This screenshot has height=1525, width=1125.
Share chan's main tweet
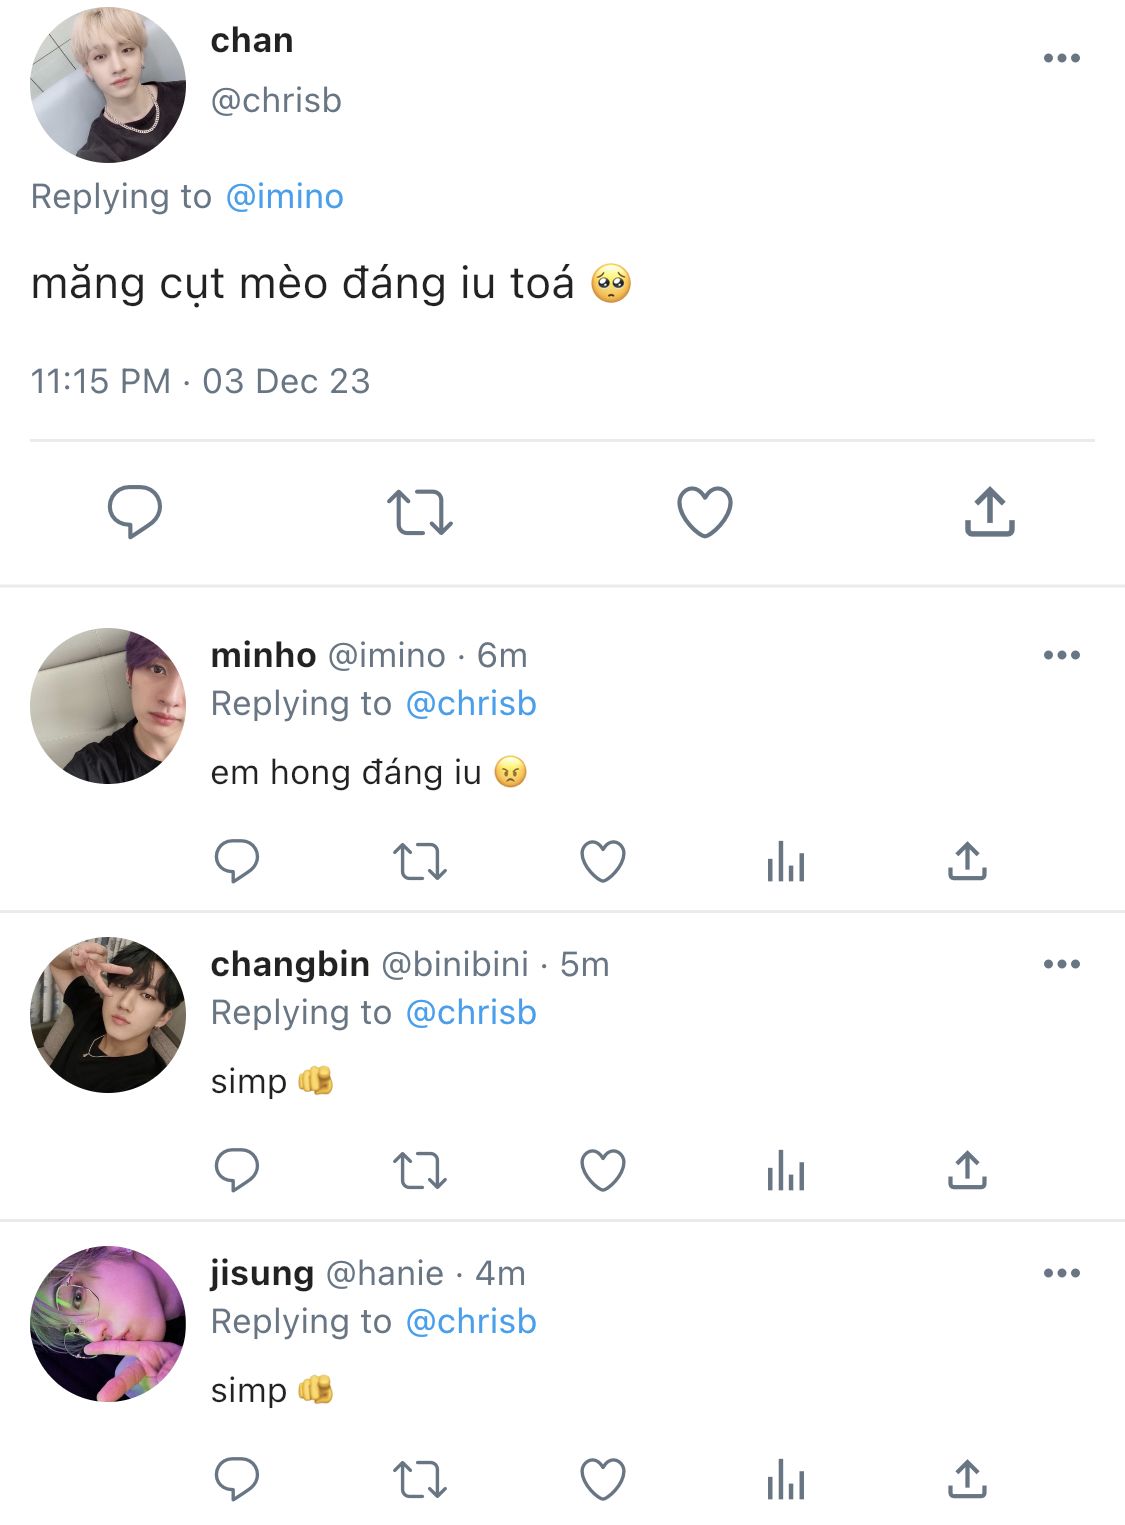989,512
